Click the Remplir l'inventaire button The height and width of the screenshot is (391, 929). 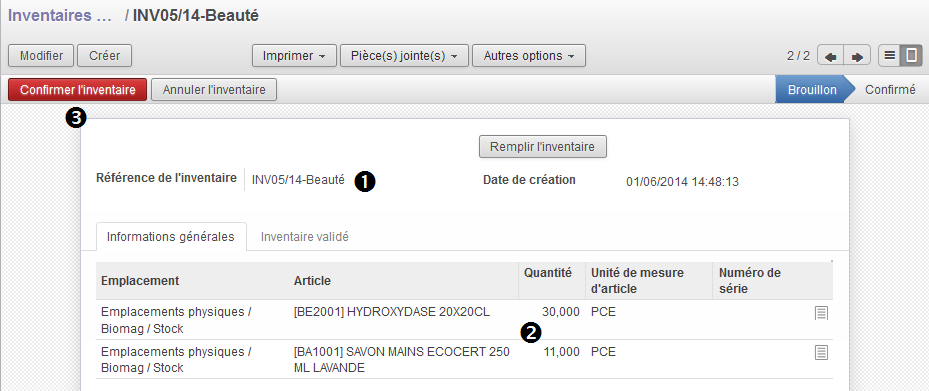click(543, 146)
